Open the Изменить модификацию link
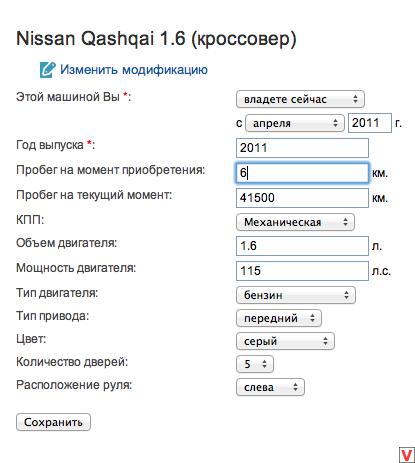 134,70
